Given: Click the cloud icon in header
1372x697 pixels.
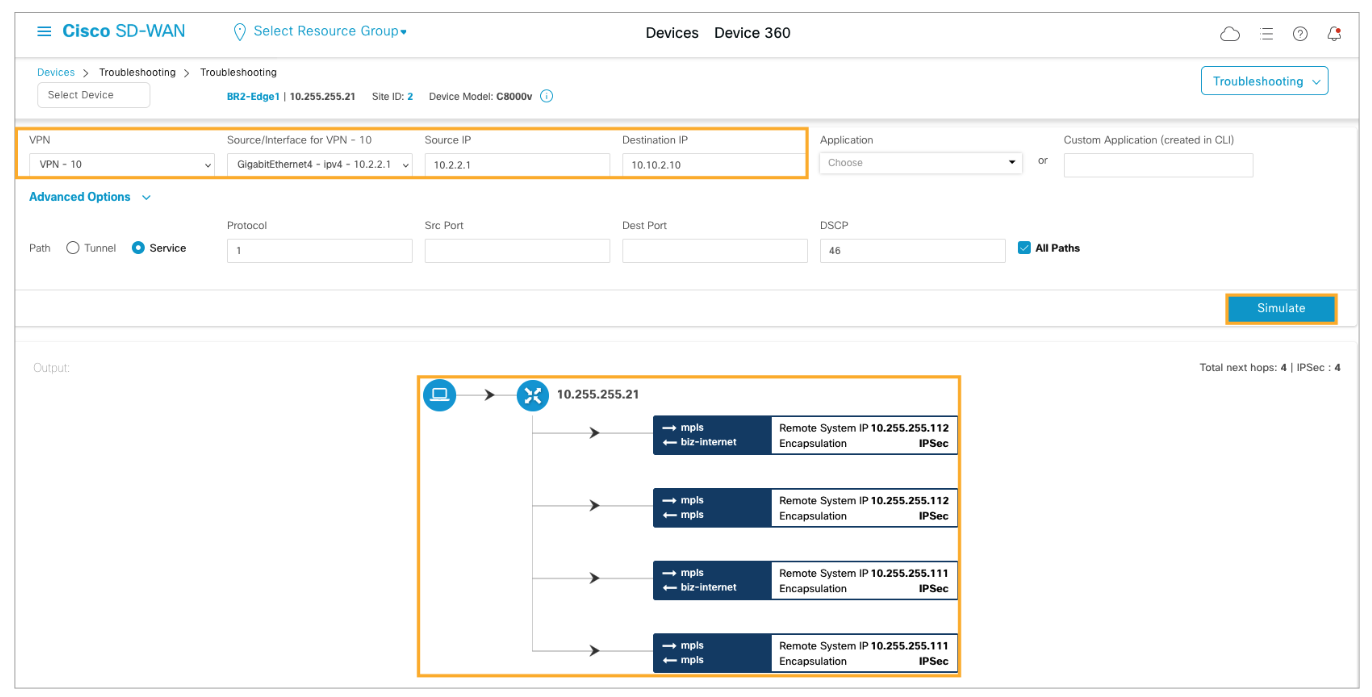Looking at the screenshot, I should tap(1230, 34).
